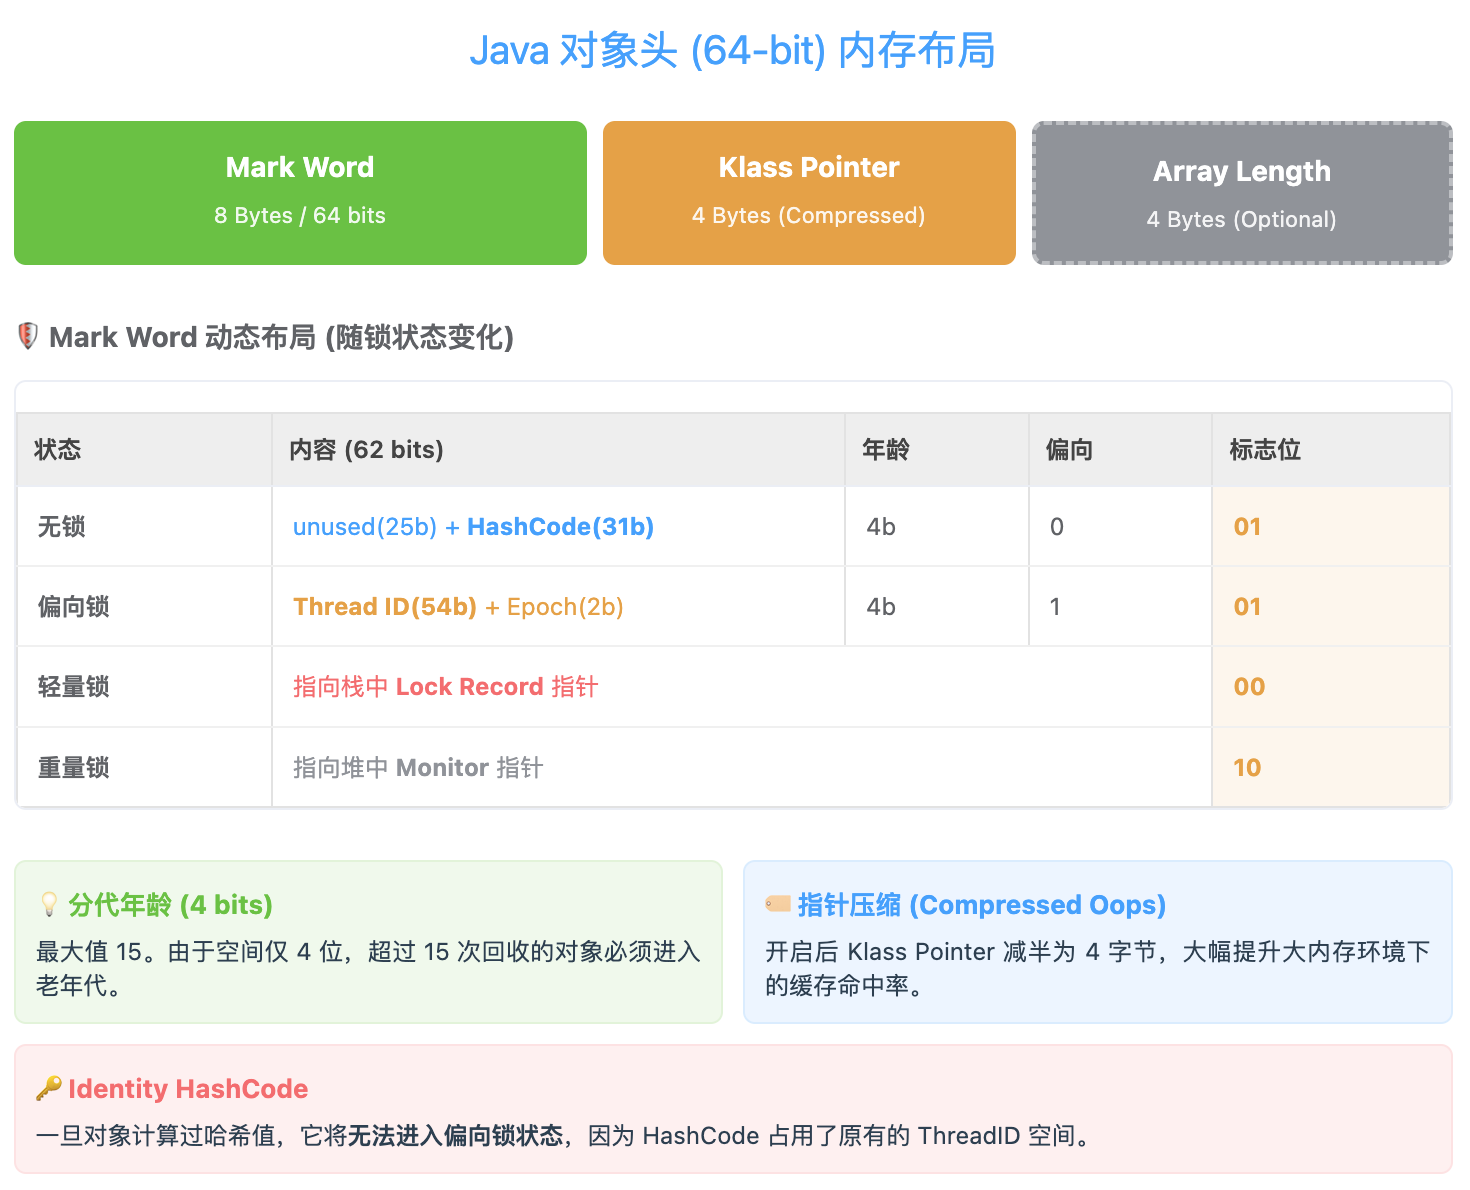Click the shield icon beside Mark Word heading
Screen dimensions: 1470x1190
click(x=28, y=336)
